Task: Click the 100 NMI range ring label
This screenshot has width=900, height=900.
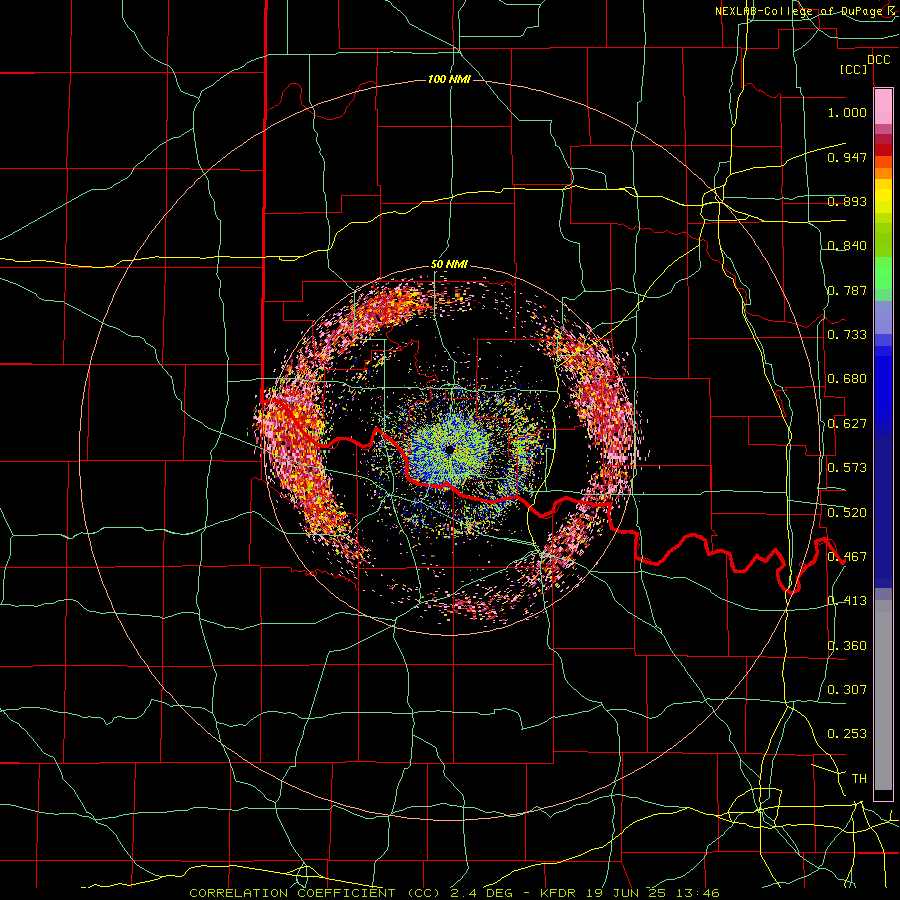Action: click(449, 79)
